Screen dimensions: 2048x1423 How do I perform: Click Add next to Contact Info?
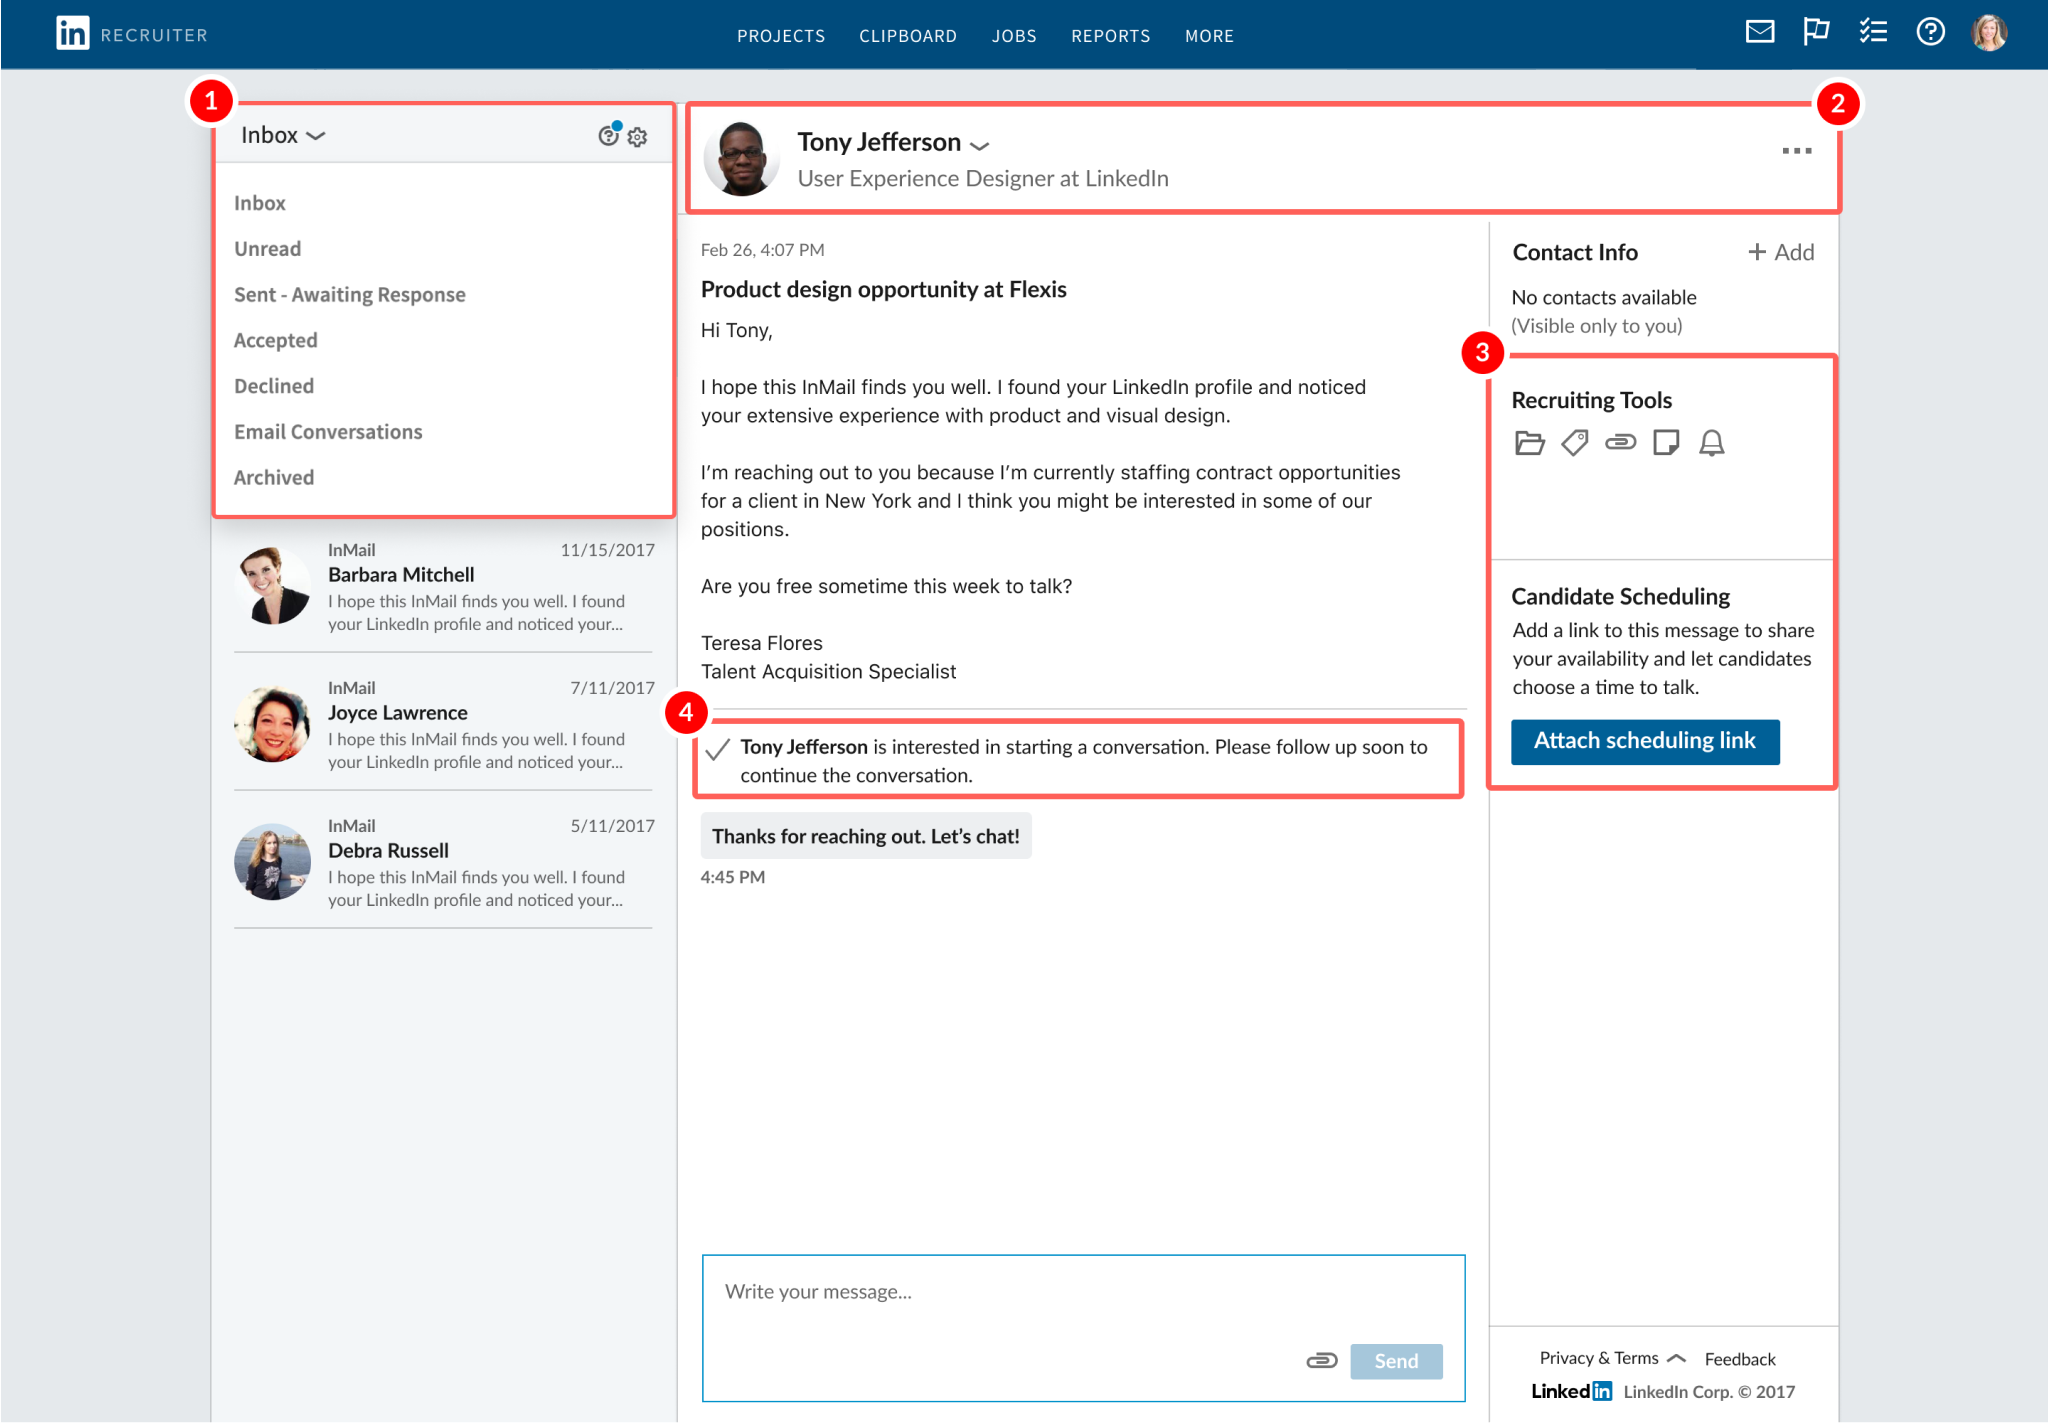coord(1781,252)
